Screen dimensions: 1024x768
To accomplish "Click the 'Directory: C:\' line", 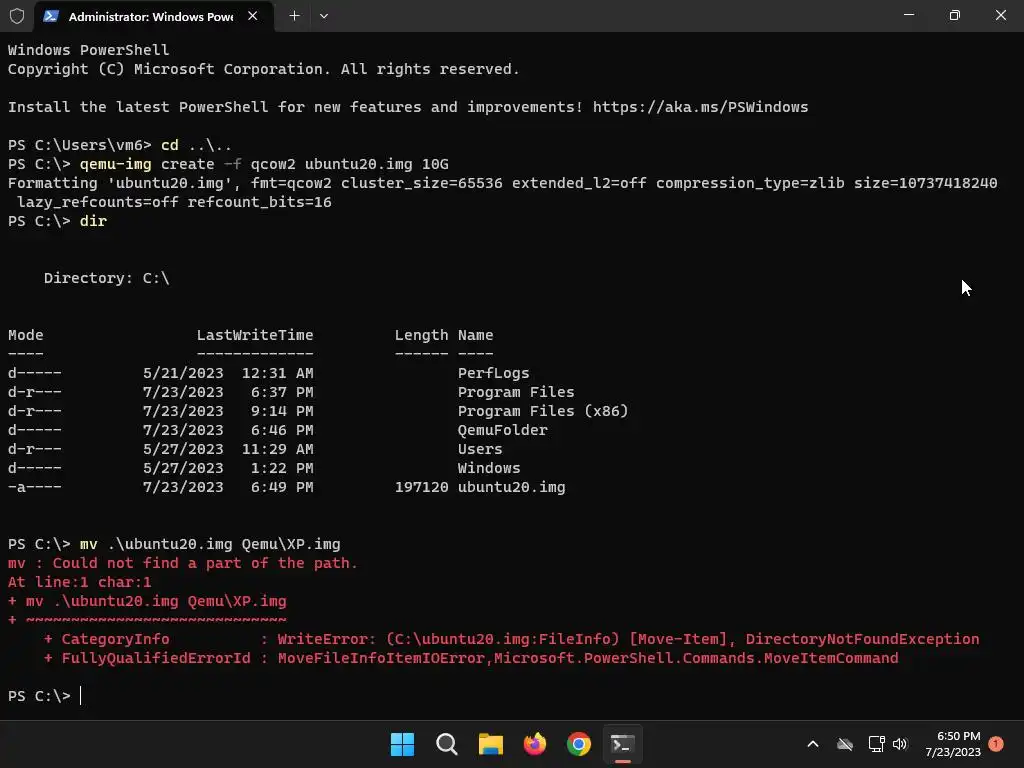I will pos(106,278).
